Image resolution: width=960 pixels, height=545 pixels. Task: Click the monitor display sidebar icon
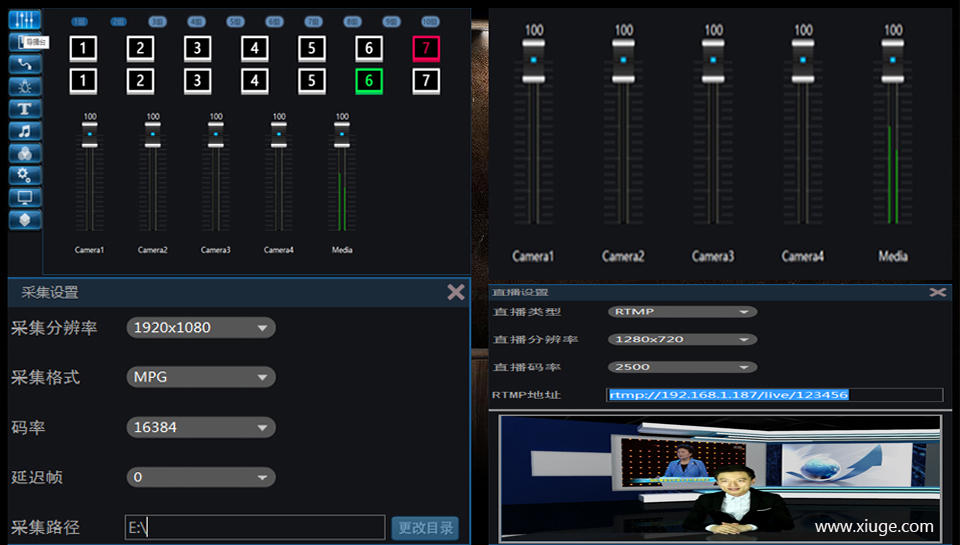pos(25,196)
